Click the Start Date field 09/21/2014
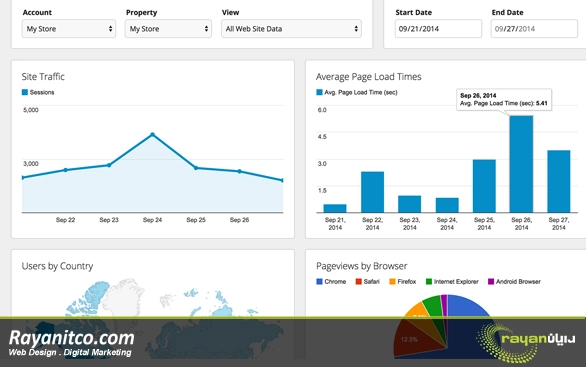This screenshot has width=586, height=367. point(438,29)
